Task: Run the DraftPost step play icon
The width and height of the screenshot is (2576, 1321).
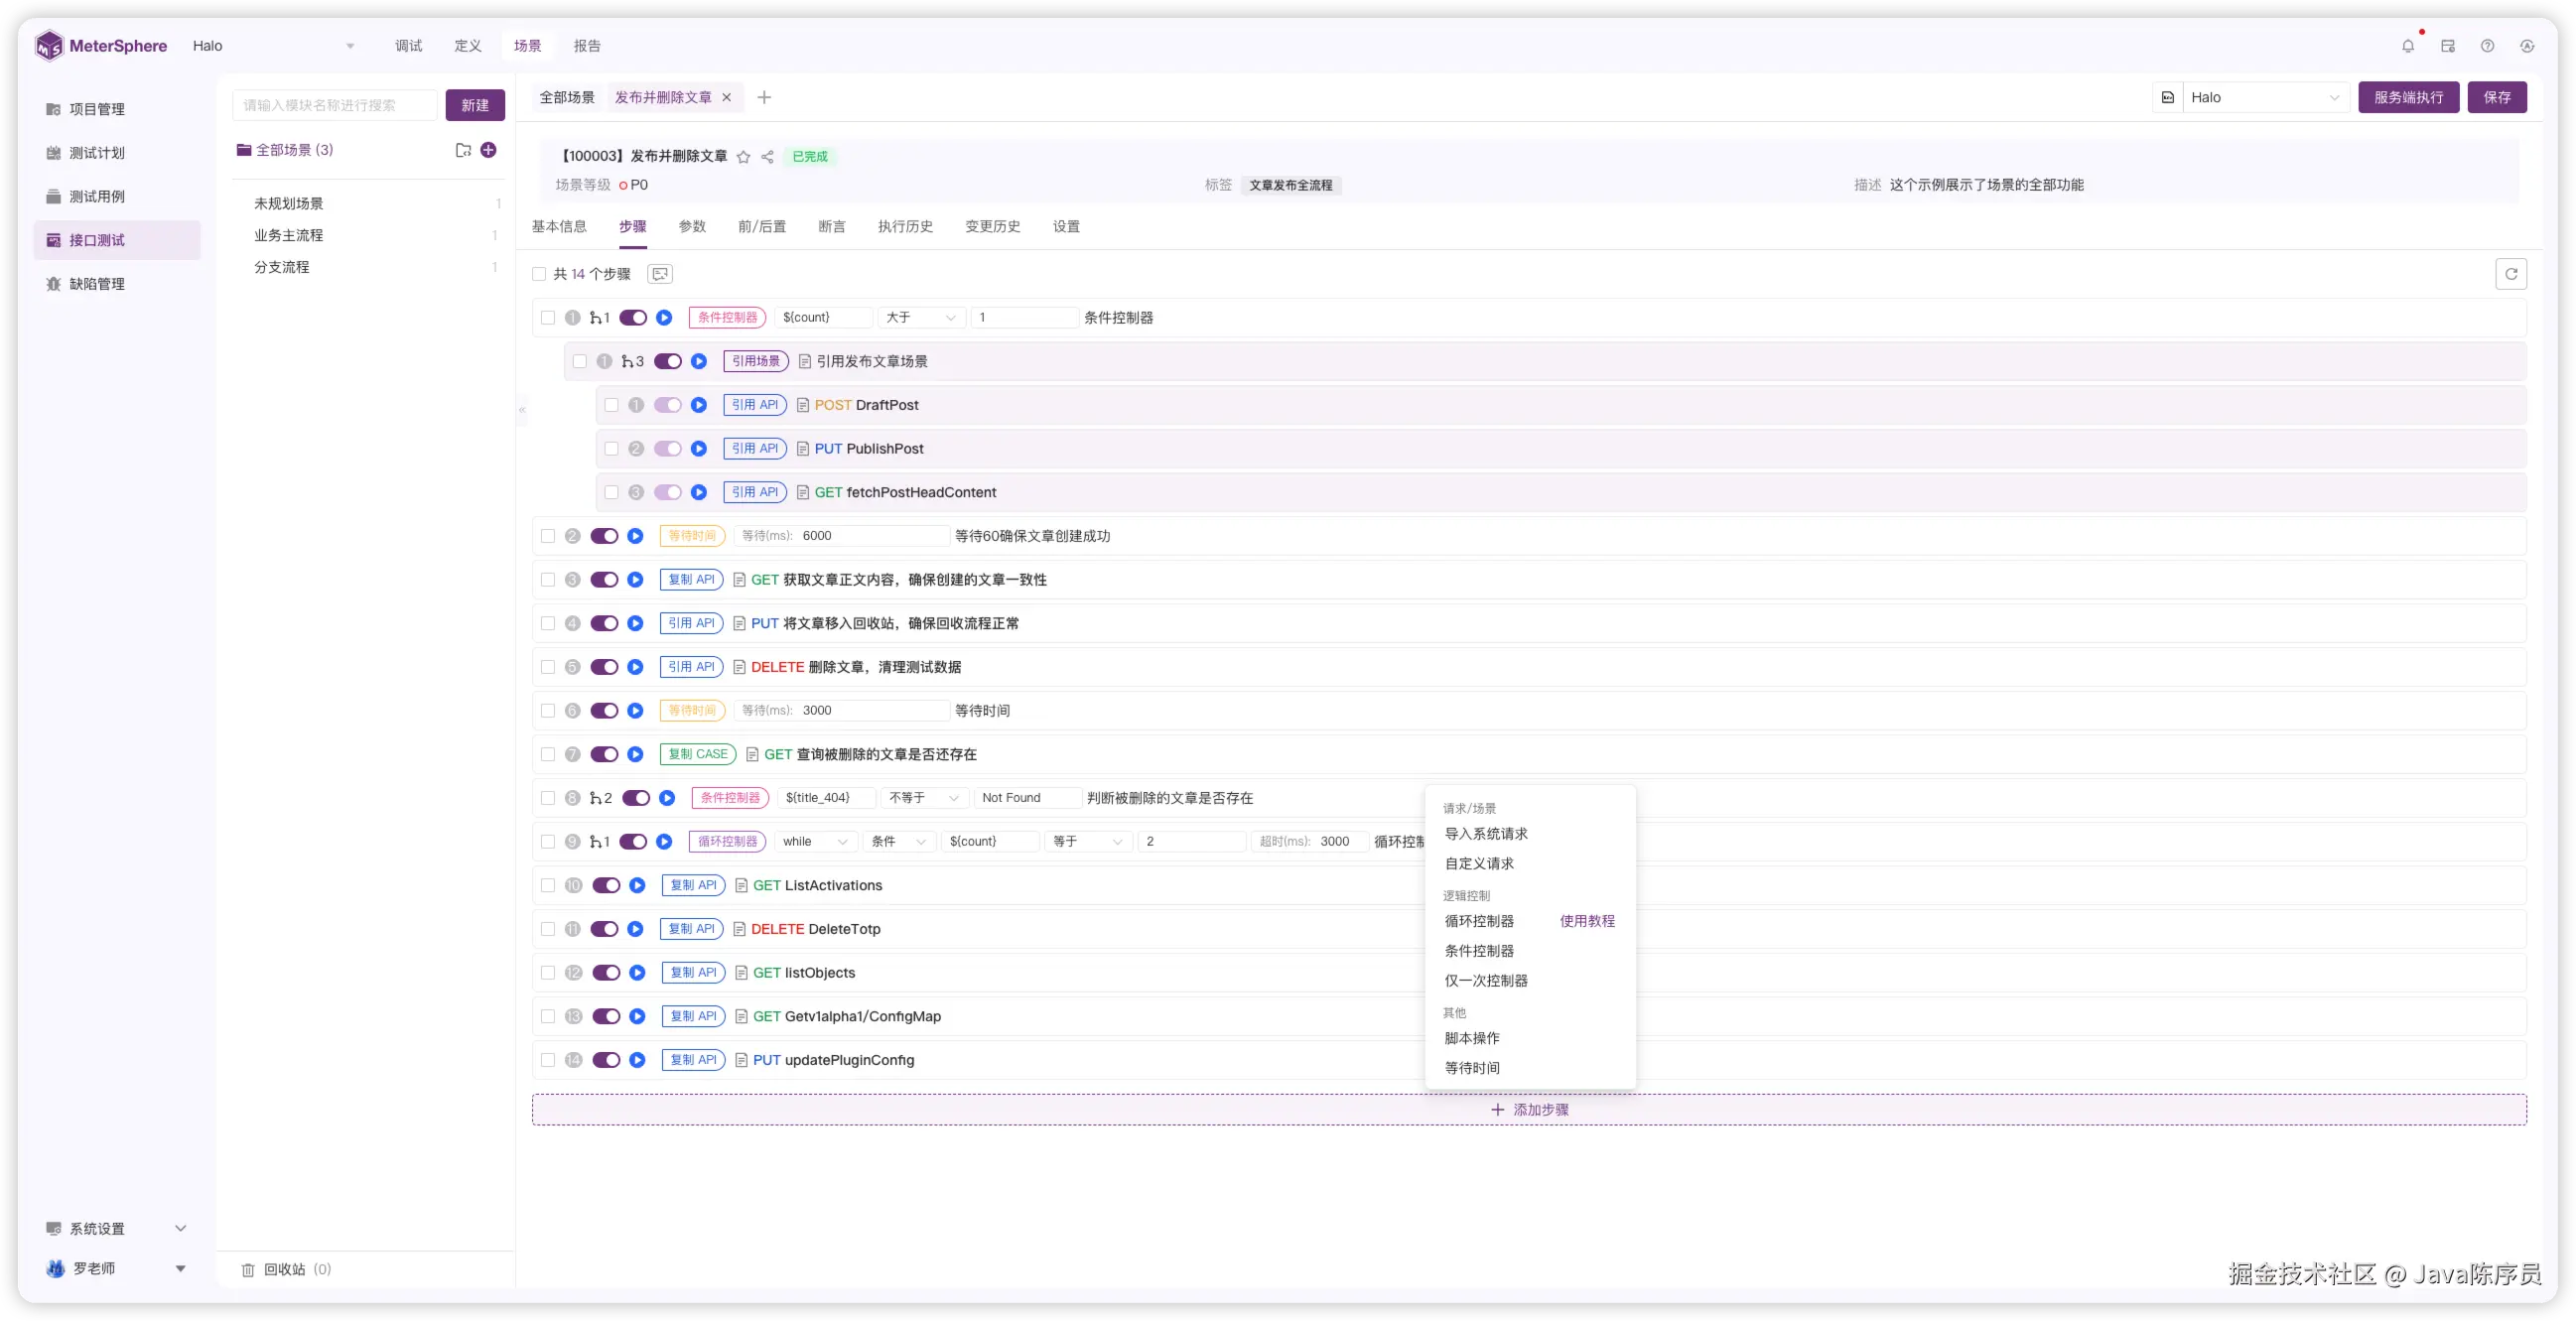Action: [699, 405]
